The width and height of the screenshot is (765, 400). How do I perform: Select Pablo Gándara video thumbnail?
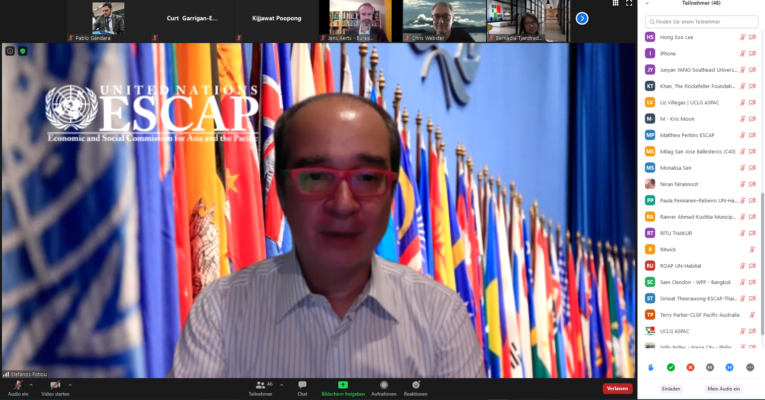pyautogui.click(x=108, y=20)
